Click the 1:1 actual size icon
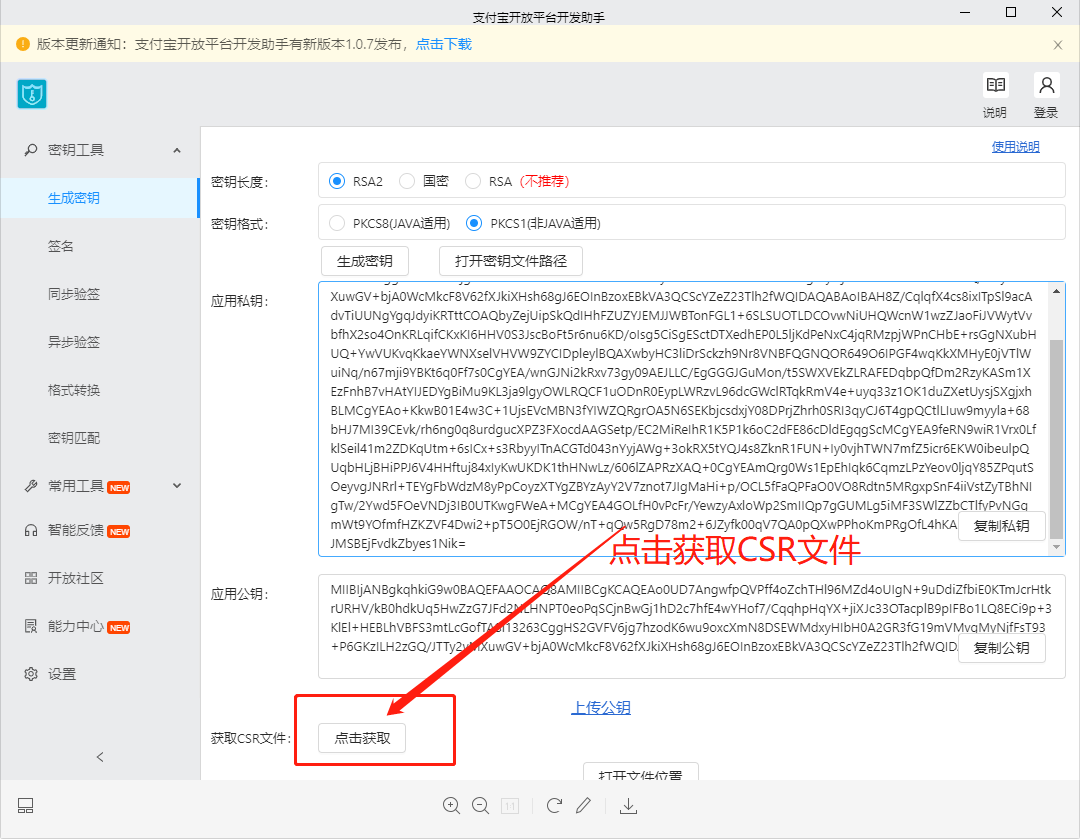1080x839 pixels. click(510, 806)
